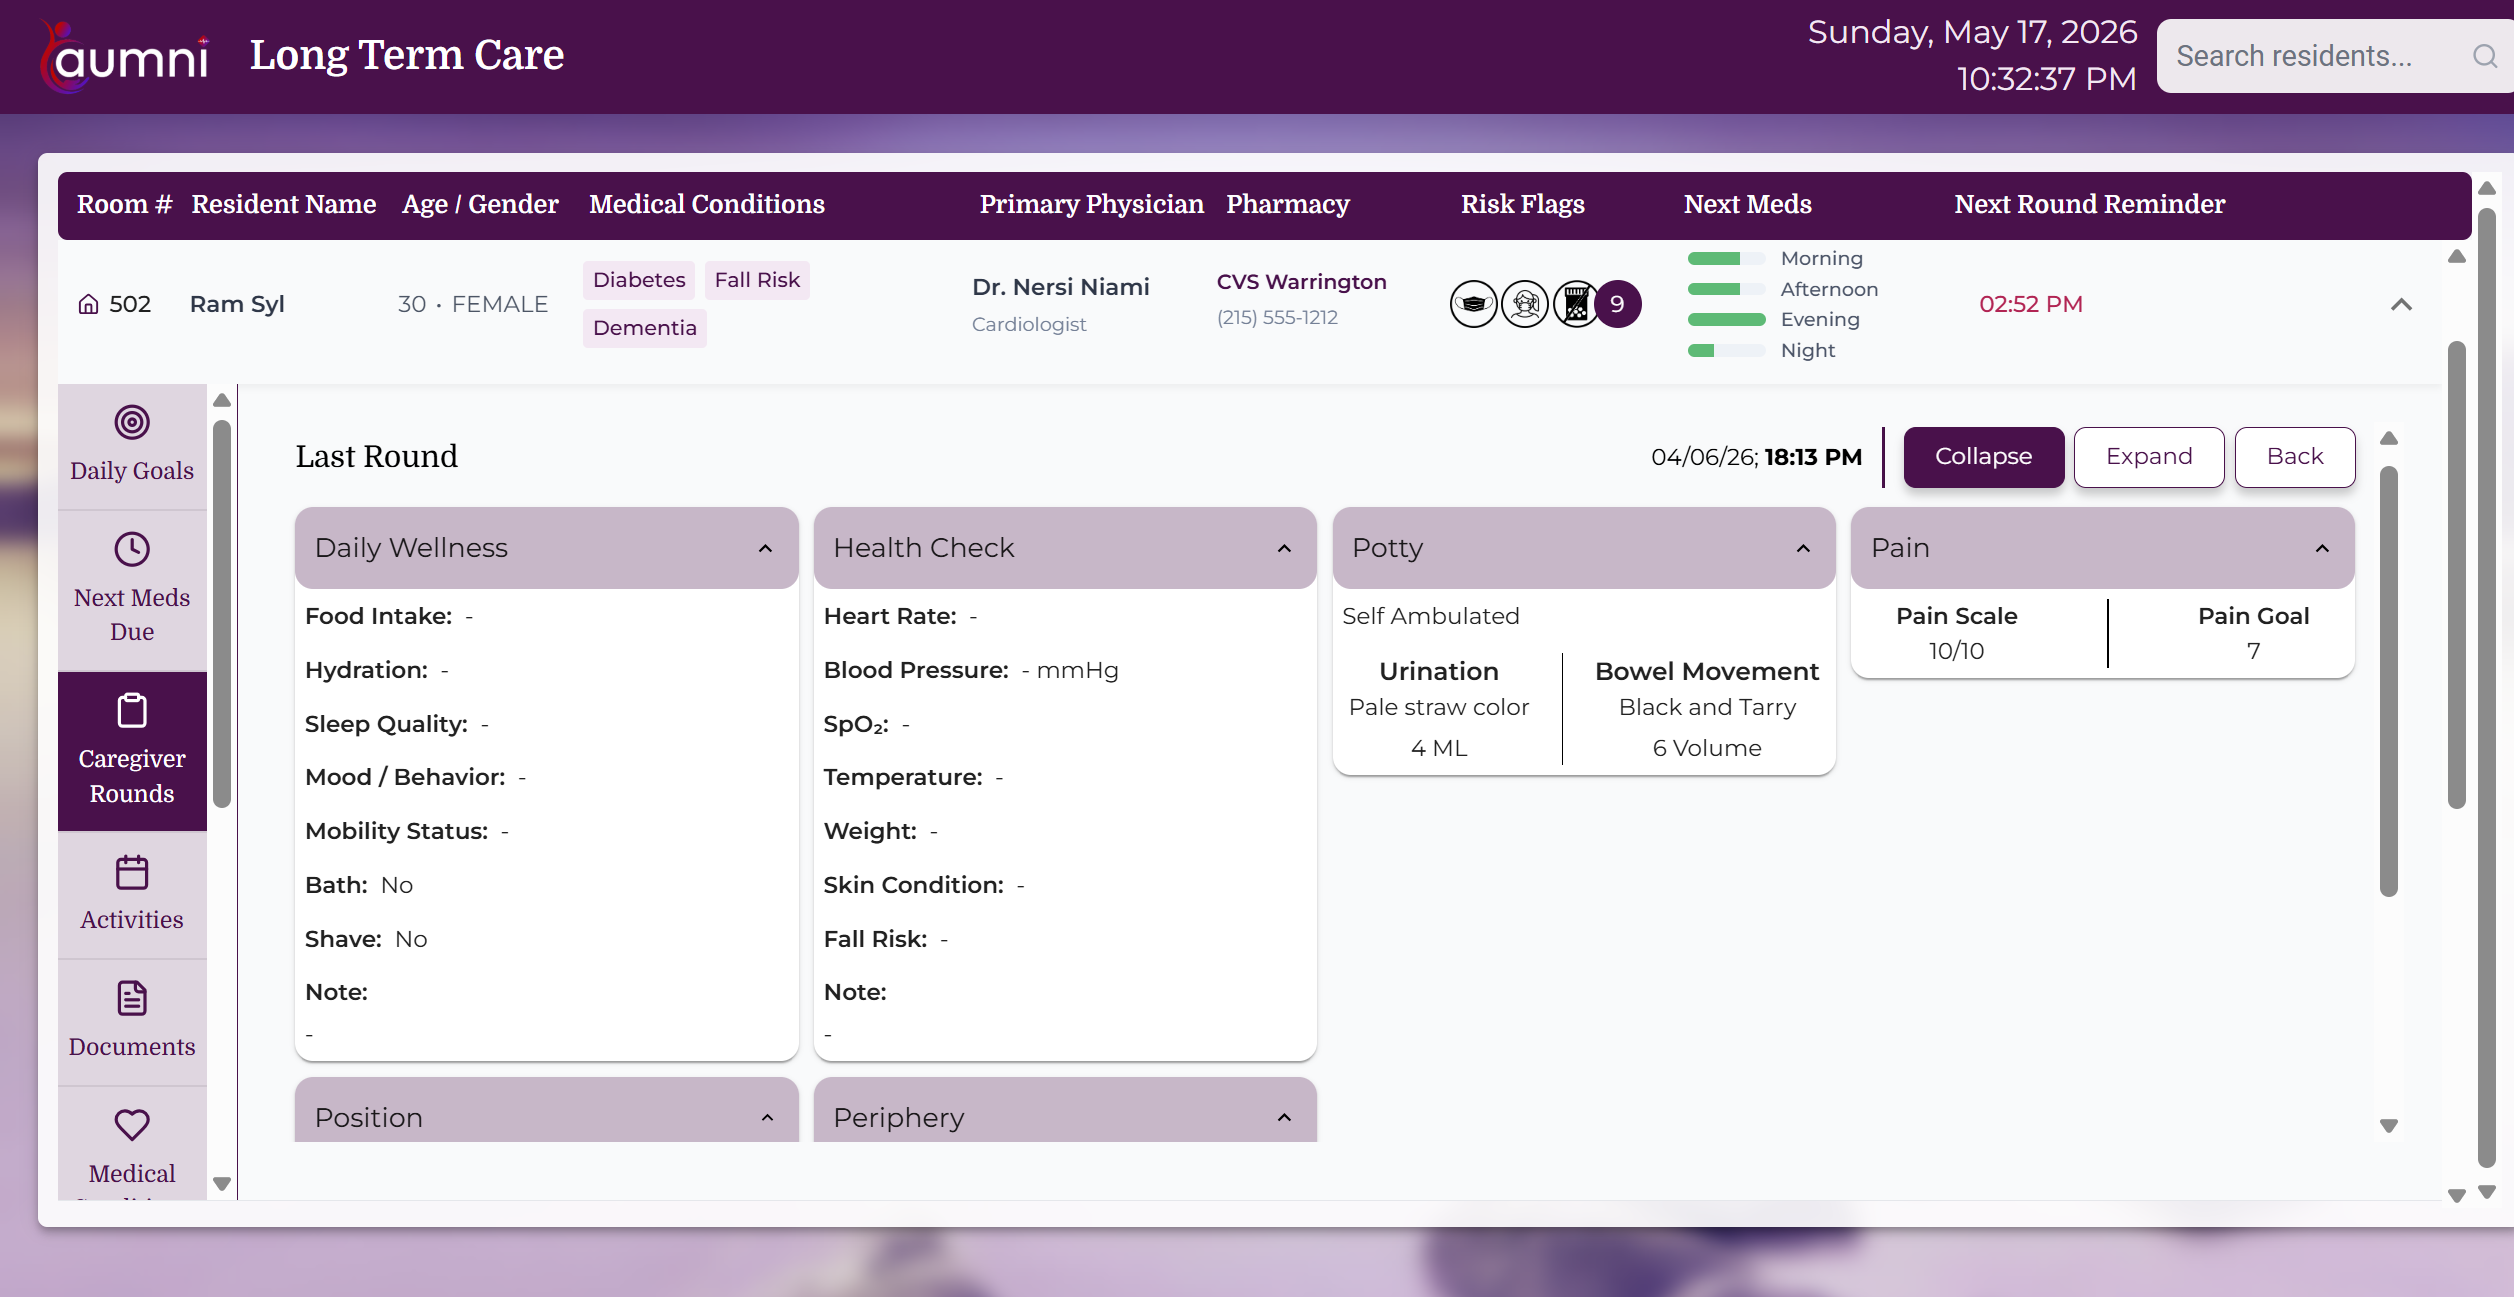The image size is (2514, 1297).
Task: Click the (215) 555-1212 phone number
Action: click(x=1277, y=317)
